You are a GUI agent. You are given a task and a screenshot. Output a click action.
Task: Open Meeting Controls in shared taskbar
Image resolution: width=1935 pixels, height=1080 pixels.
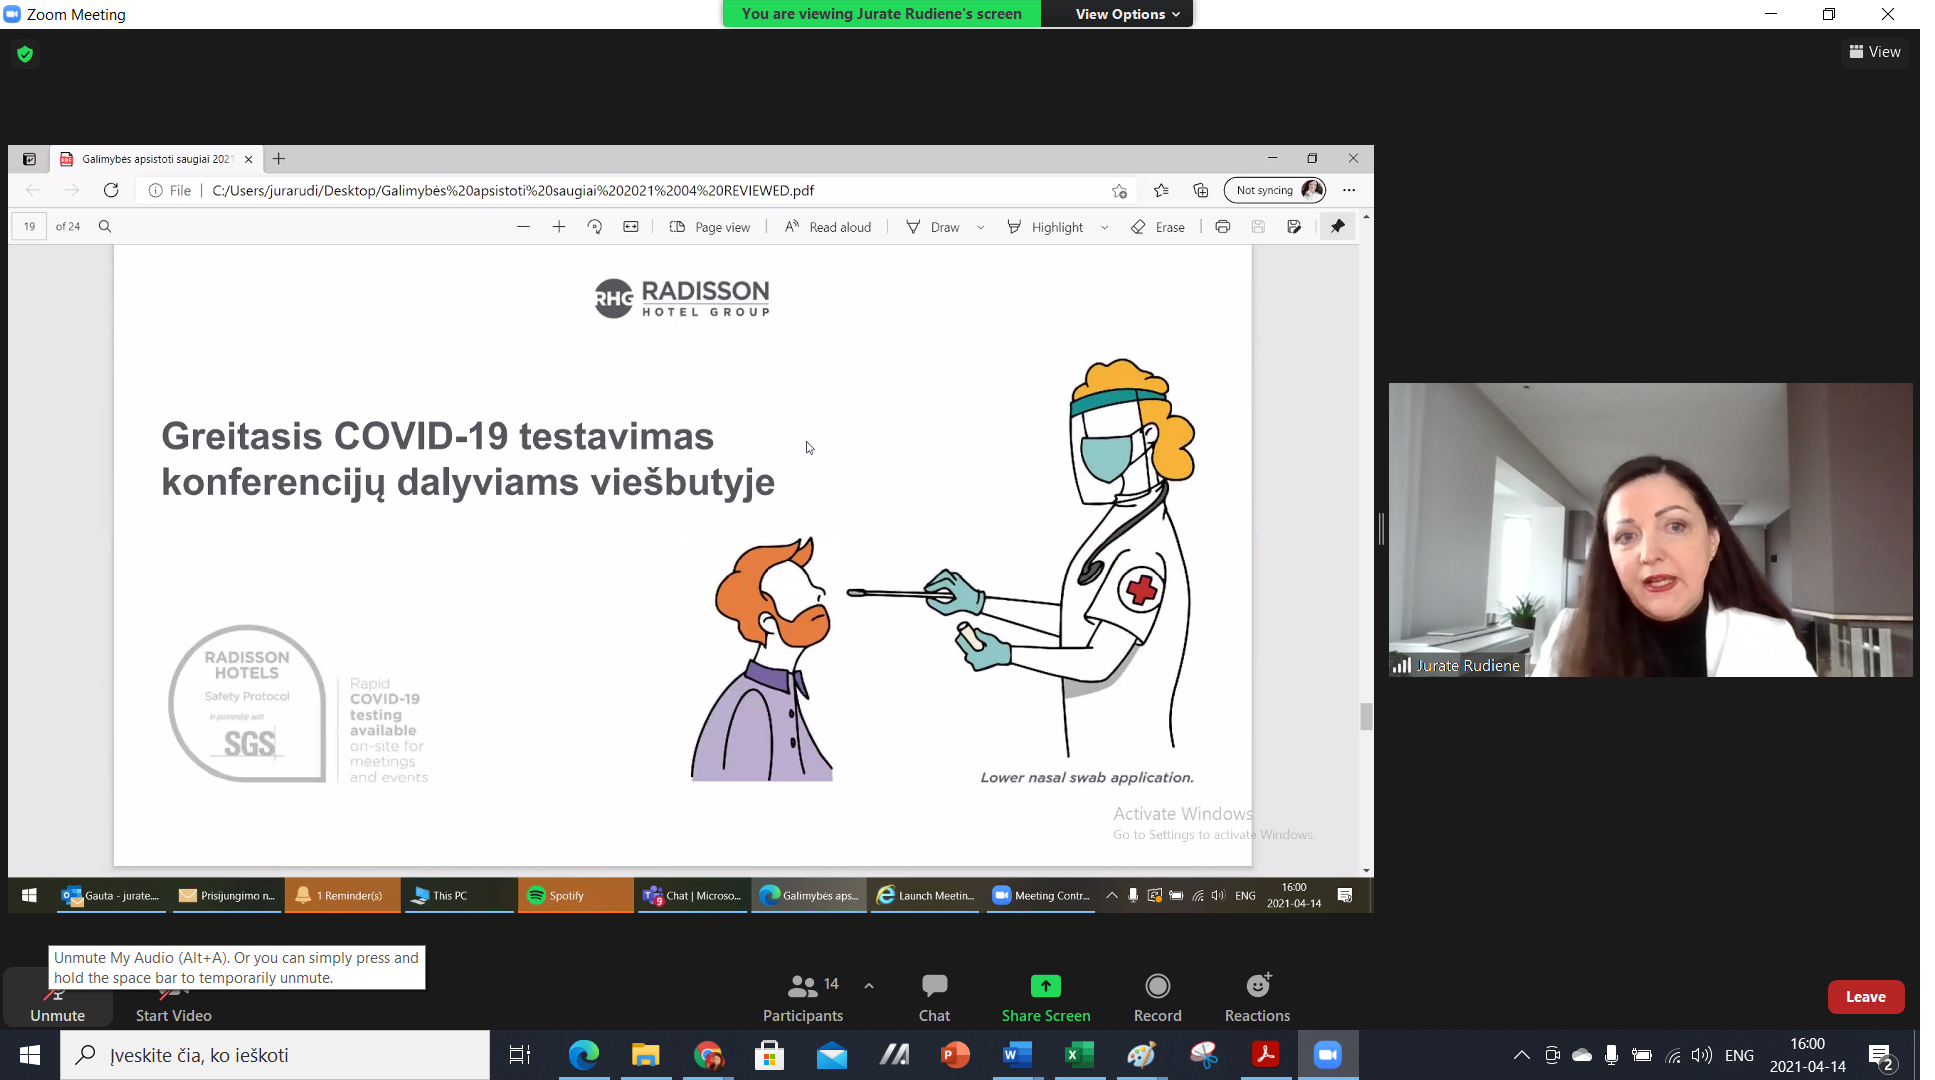pos(1041,896)
